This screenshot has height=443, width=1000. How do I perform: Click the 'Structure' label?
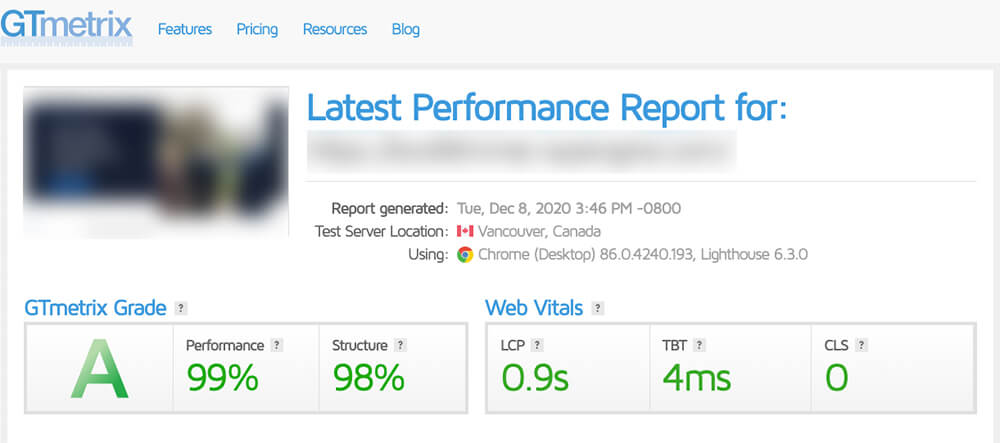(360, 345)
